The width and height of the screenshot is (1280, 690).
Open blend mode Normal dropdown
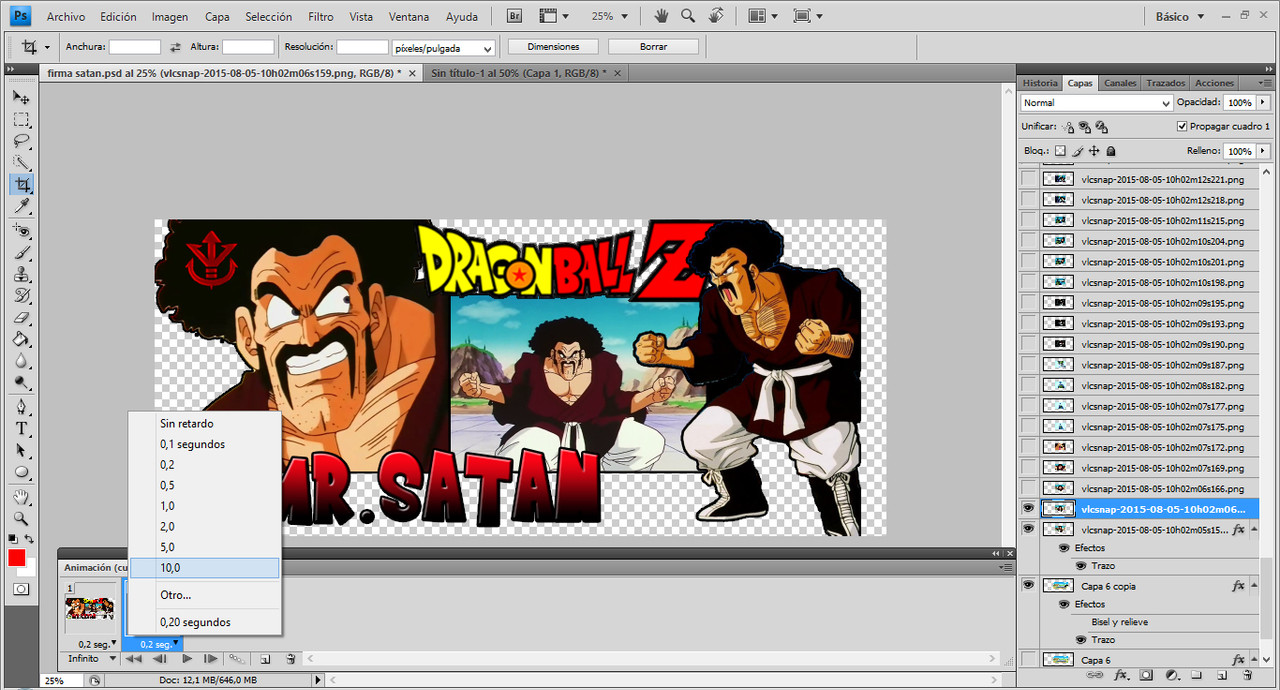pyautogui.click(x=1097, y=103)
